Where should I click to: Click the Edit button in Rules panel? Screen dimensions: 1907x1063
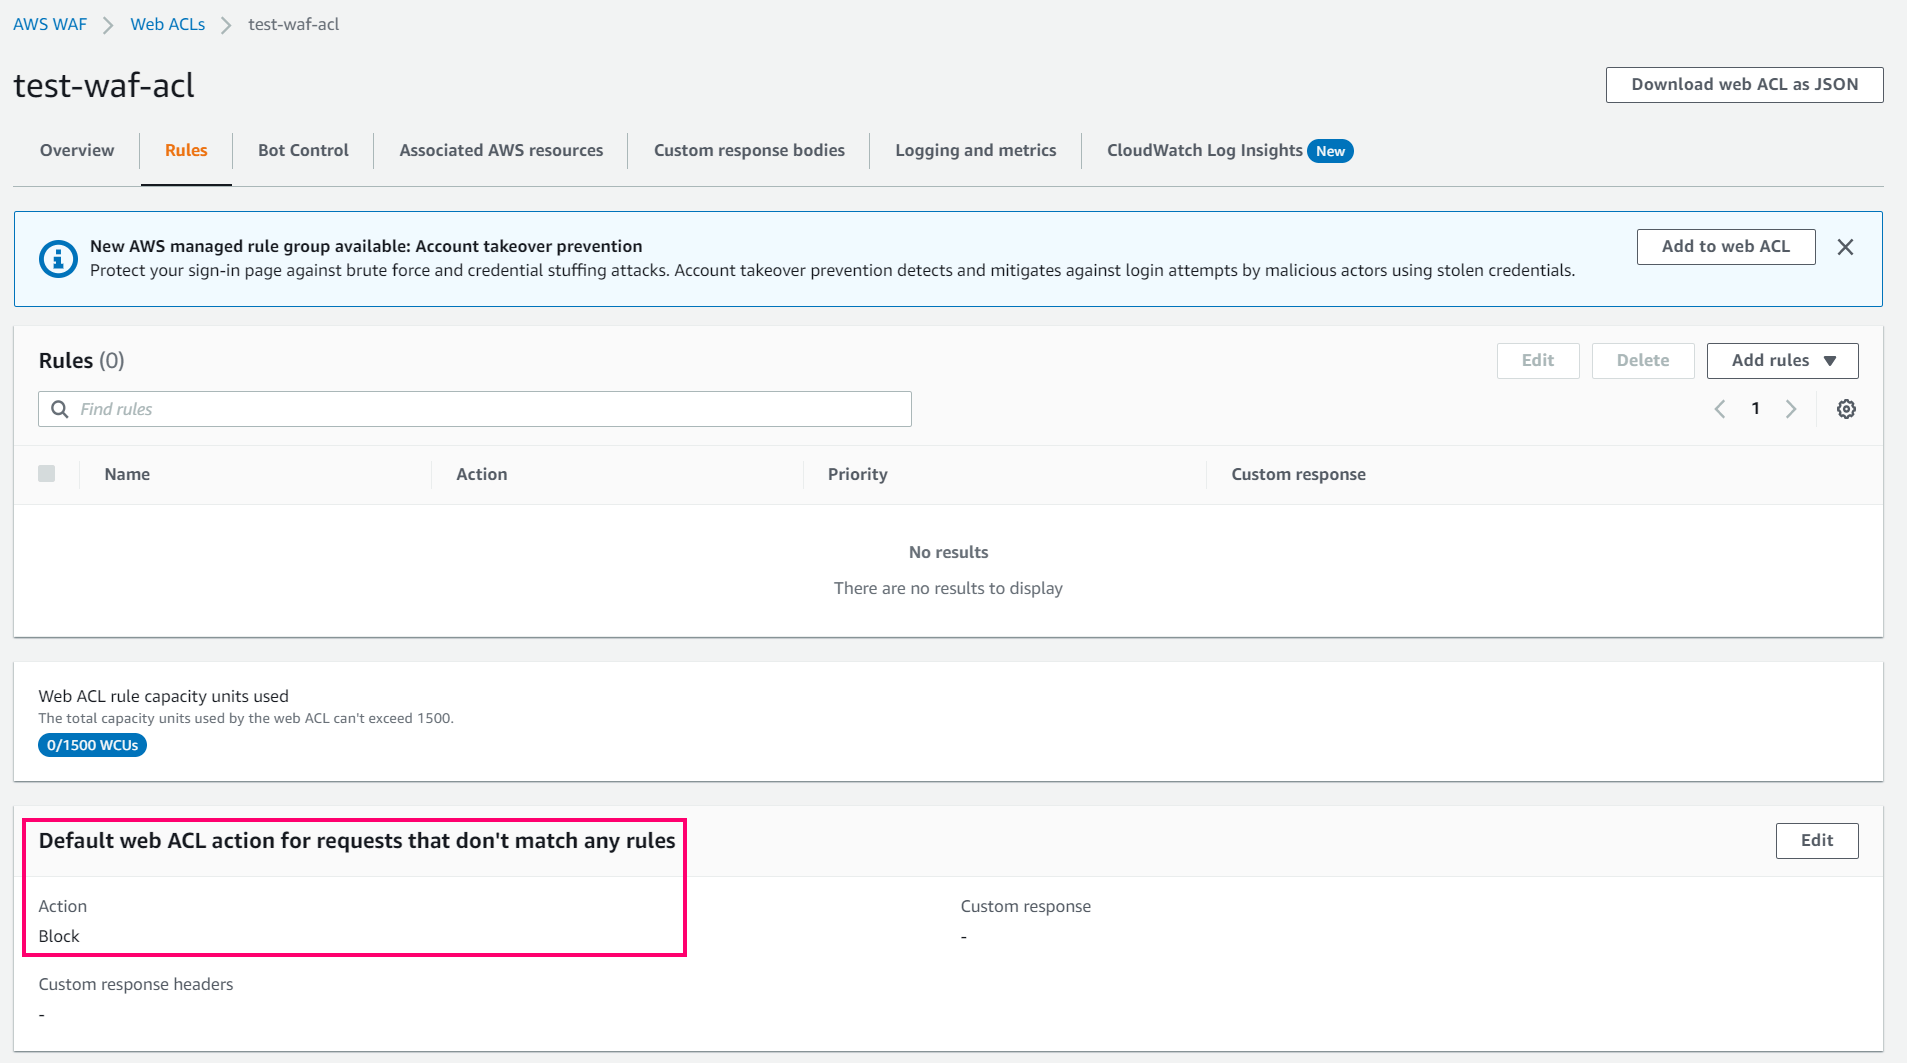coord(1537,361)
